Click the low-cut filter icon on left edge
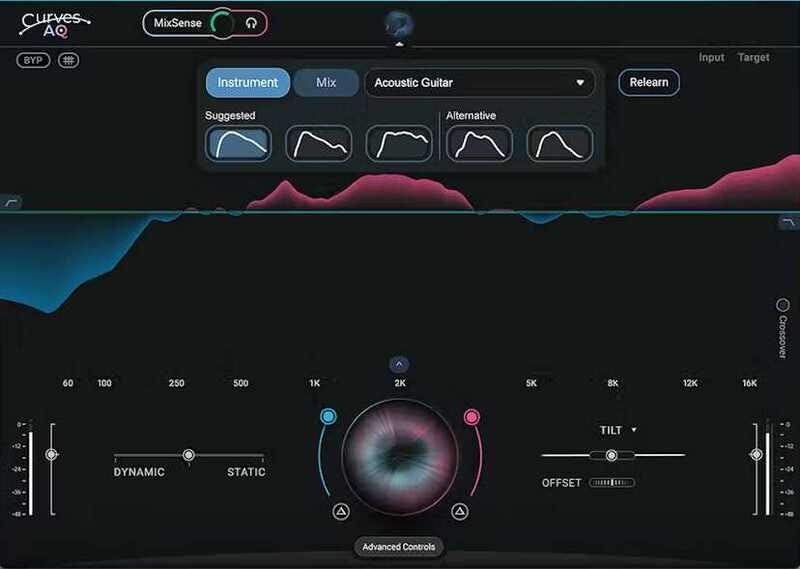800x569 pixels. [12, 201]
